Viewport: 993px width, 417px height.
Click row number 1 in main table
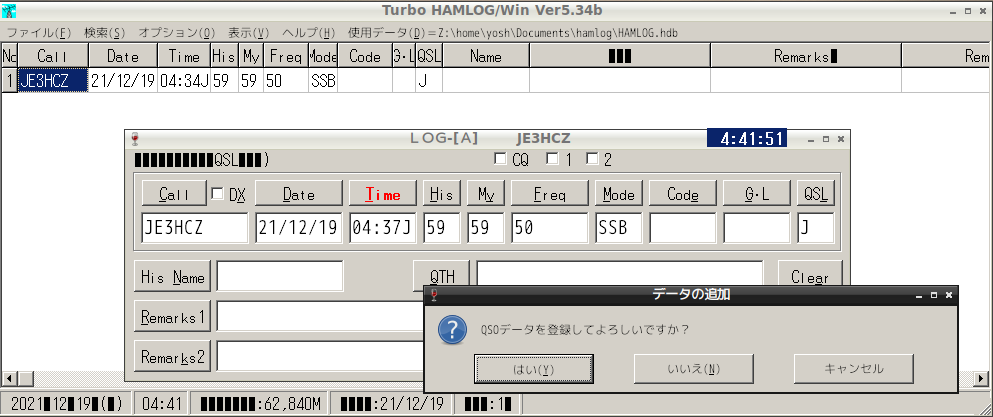click(x=9, y=80)
